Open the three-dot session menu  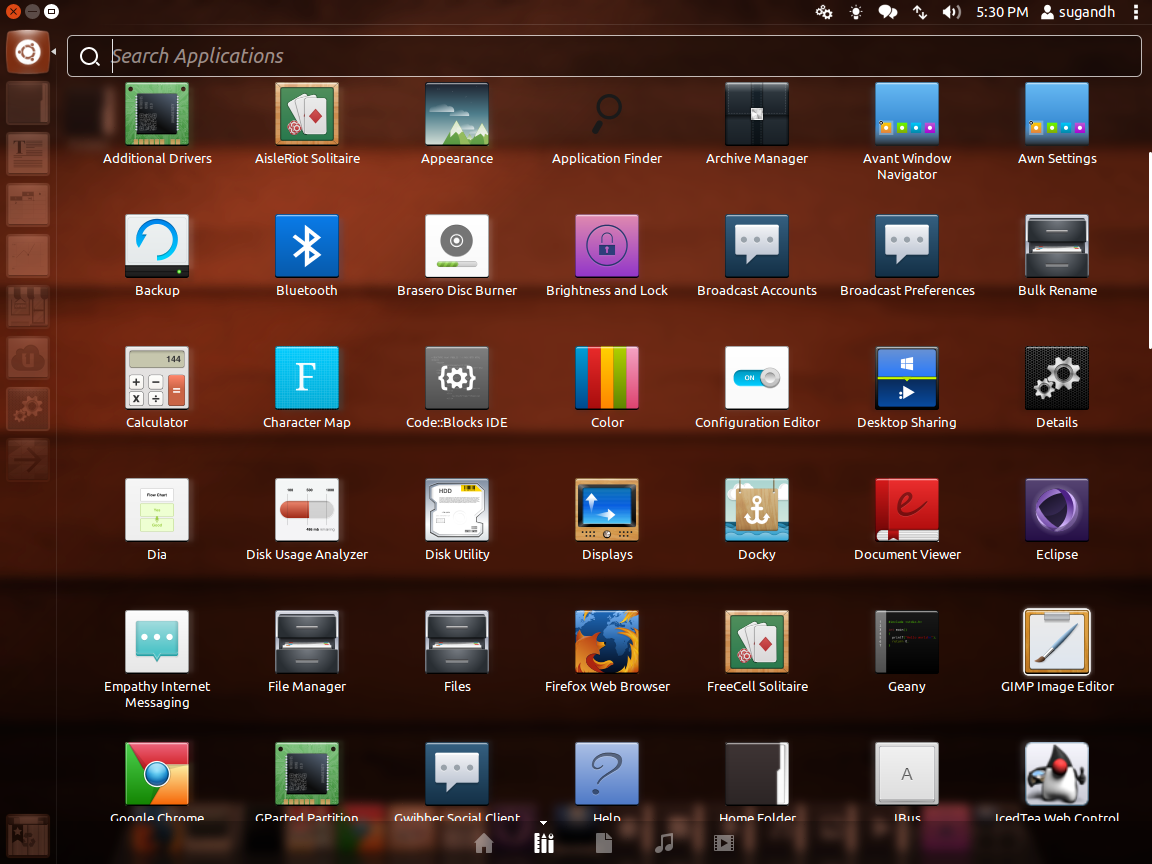point(1136,12)
